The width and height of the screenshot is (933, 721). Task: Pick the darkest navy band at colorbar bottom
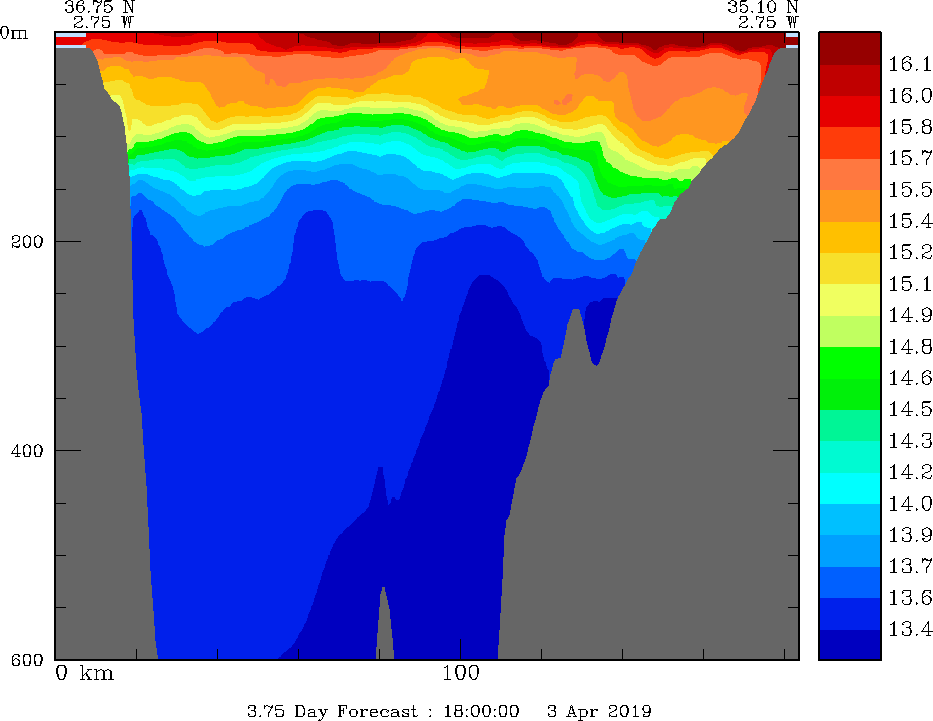pos(850,645)
